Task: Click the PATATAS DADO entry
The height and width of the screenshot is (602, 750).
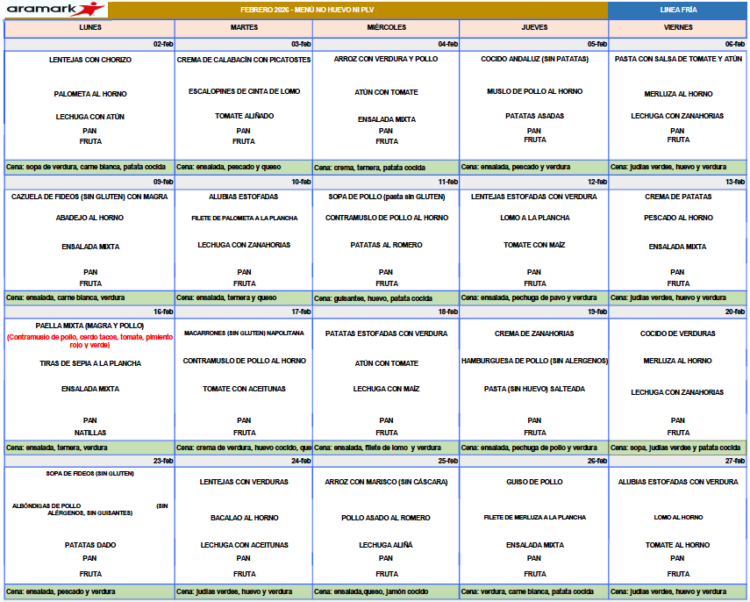Action: click(90, 544)
